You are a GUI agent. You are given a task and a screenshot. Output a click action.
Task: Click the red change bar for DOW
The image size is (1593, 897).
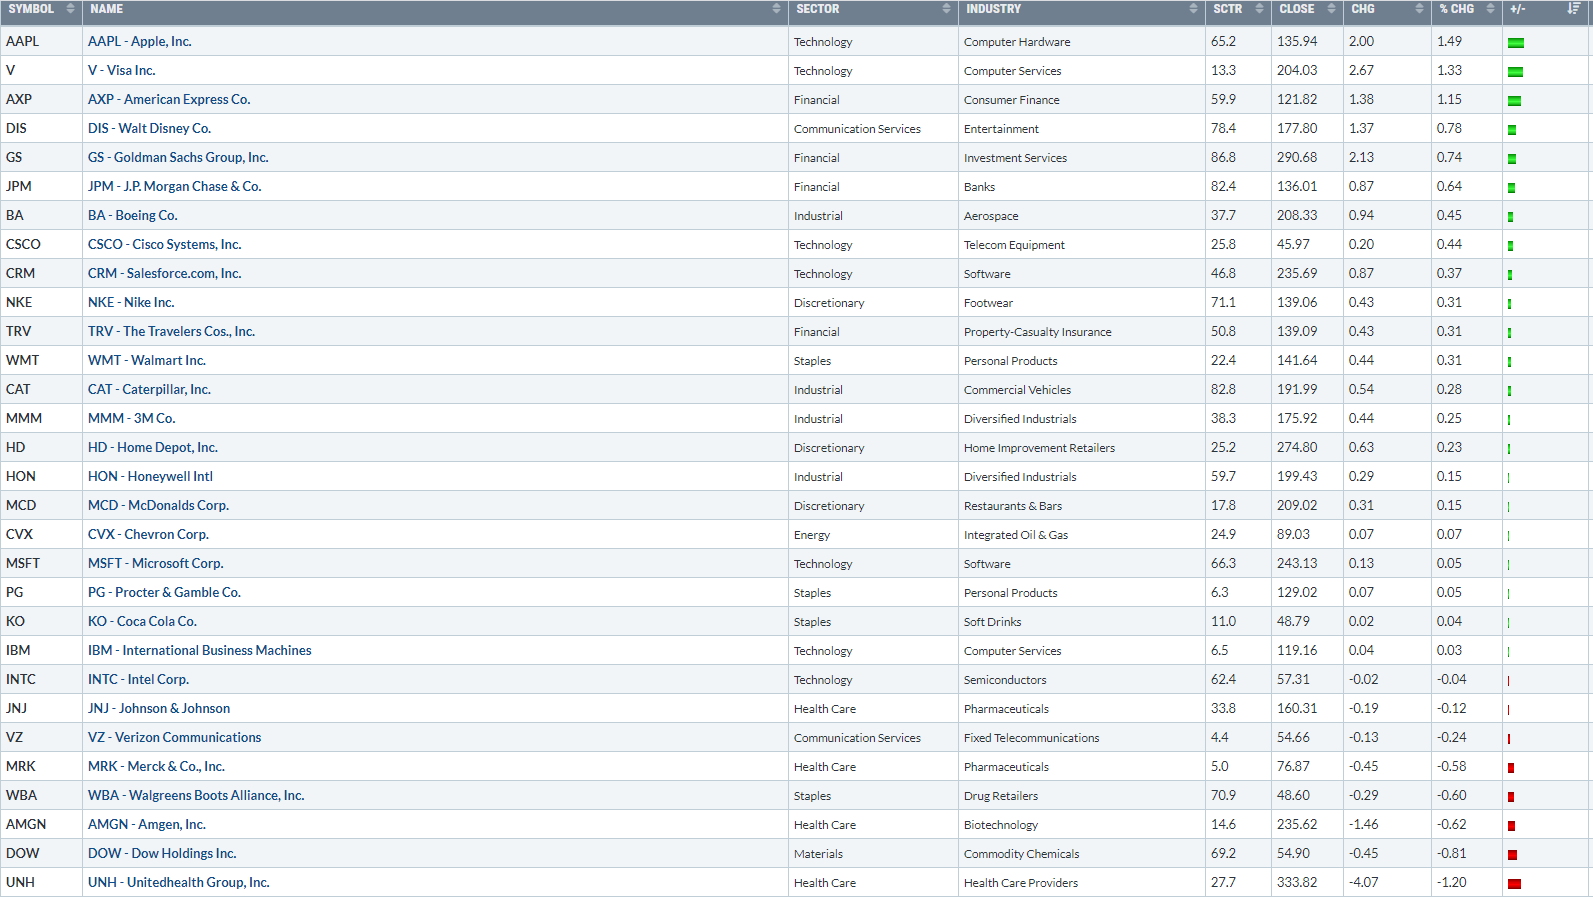1512,855
